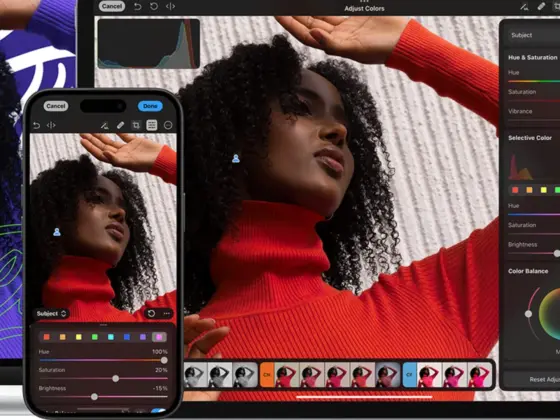
Task: Click the orange CN preset group label
Action: pyautogui.click(x=267, y=375)
